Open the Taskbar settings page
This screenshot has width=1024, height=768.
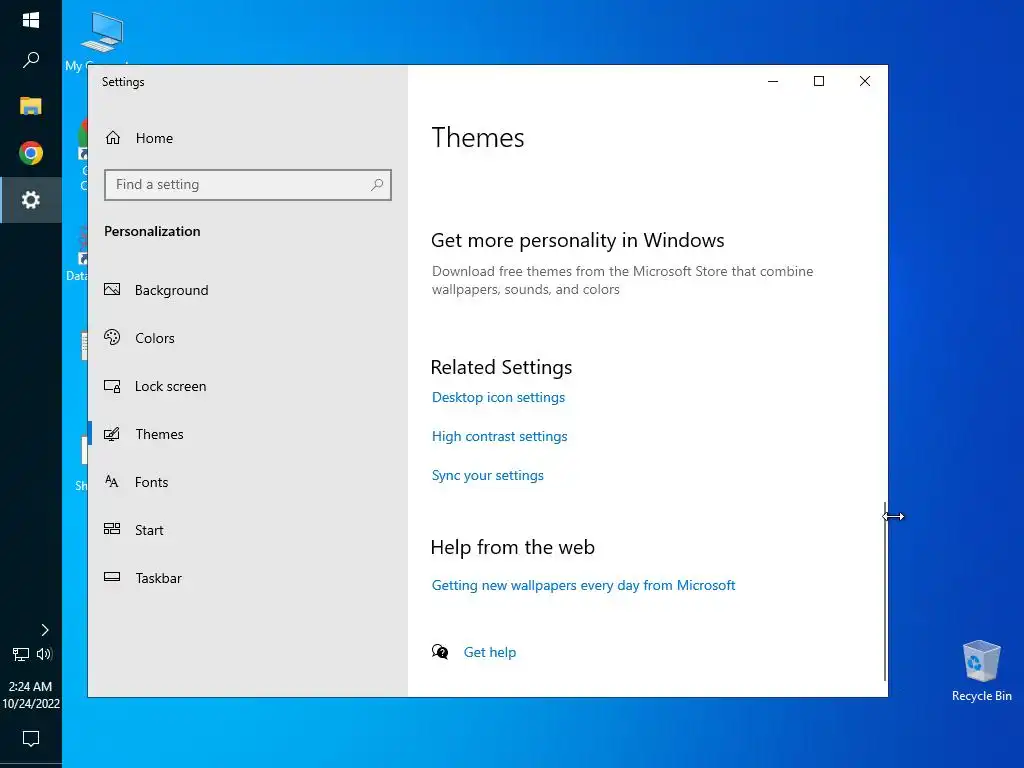tap(159, 579)
